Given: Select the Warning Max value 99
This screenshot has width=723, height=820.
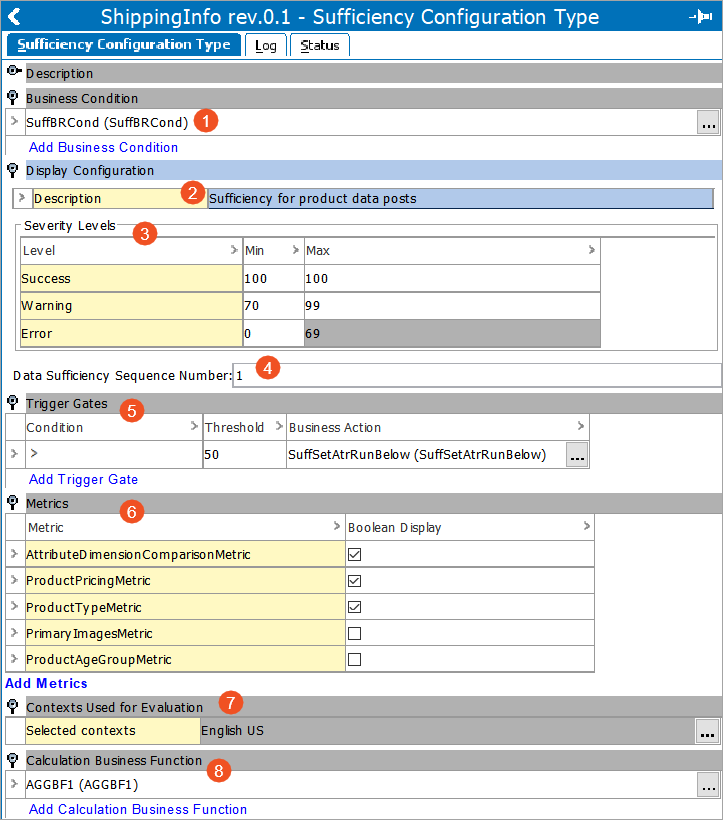Looking at the screenshot, I should click(452, 305).
